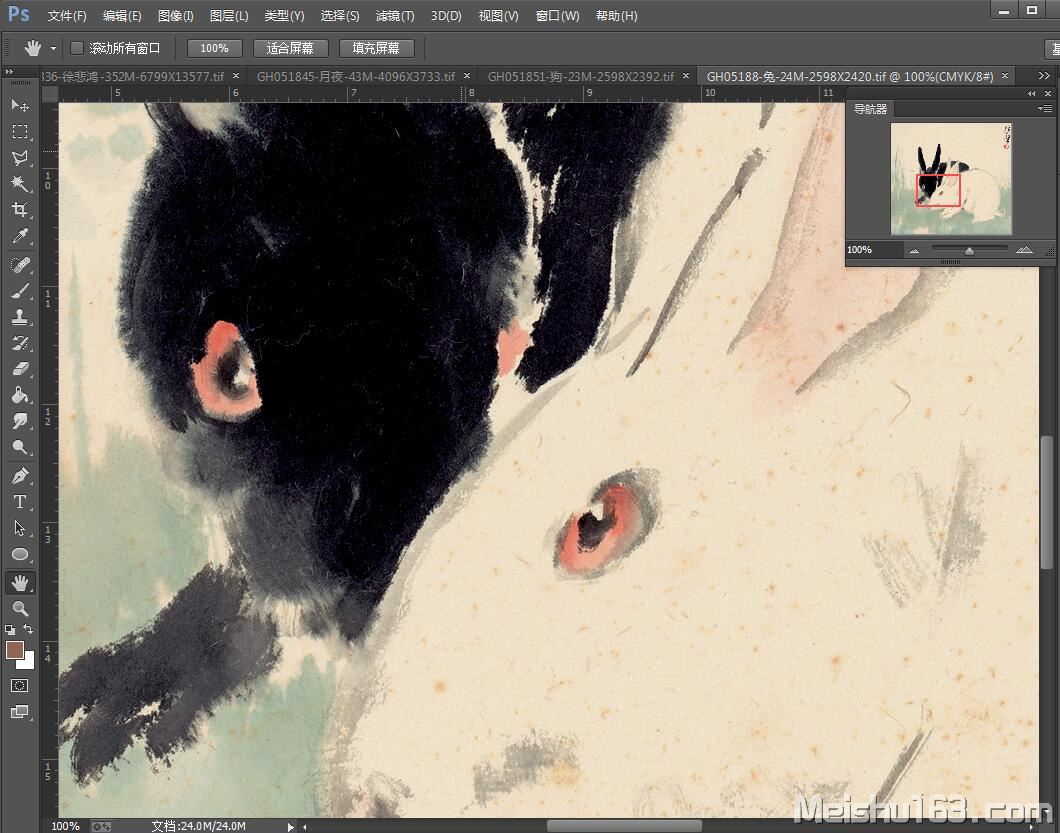Open the 滤镜(T) menu
This screenshot has height=833, width=1060.
[x=395, y=16]
